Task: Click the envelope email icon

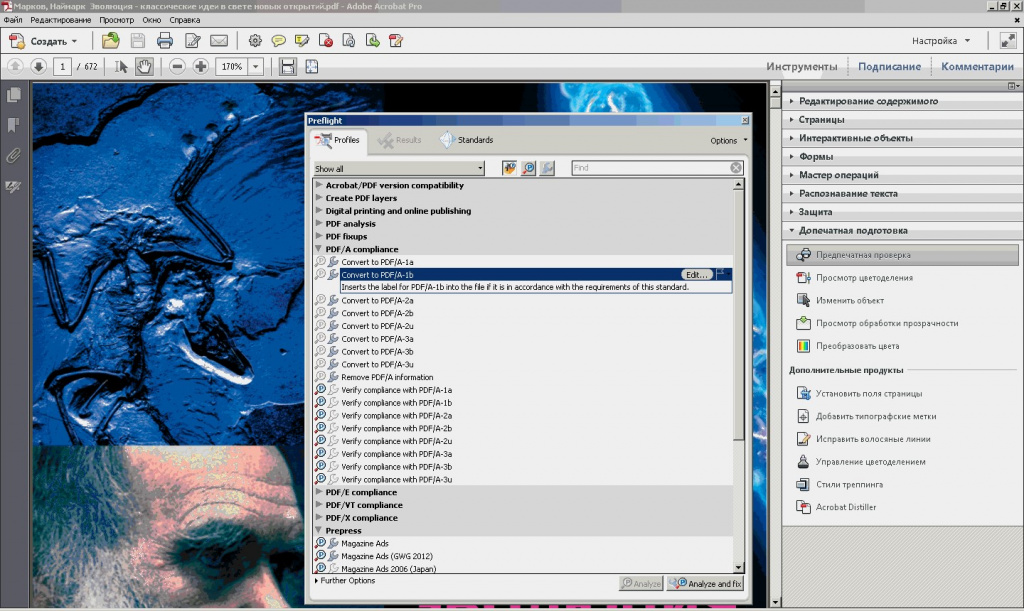Action: 219,41
